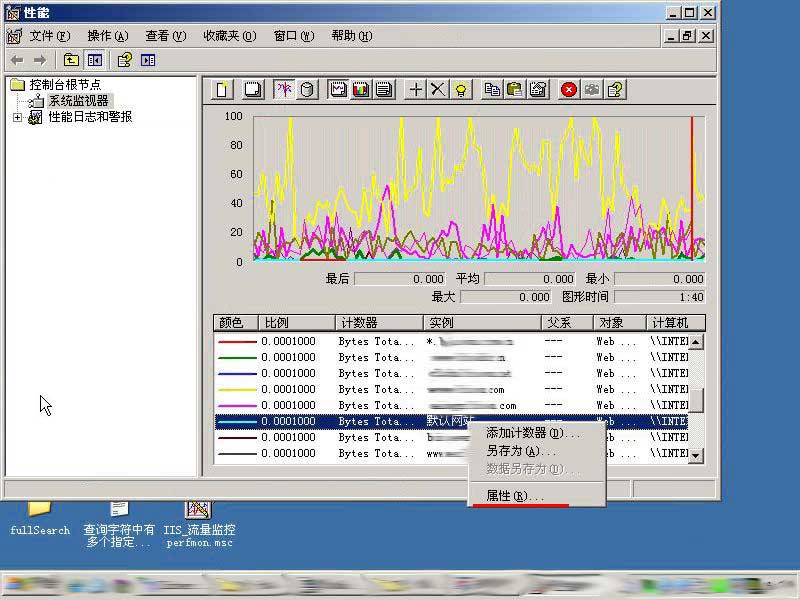Screen dimensions: 800x600
Task: Click the Highlight lightbulb icon
Action: pyautogui.click(x=460, y=90)
